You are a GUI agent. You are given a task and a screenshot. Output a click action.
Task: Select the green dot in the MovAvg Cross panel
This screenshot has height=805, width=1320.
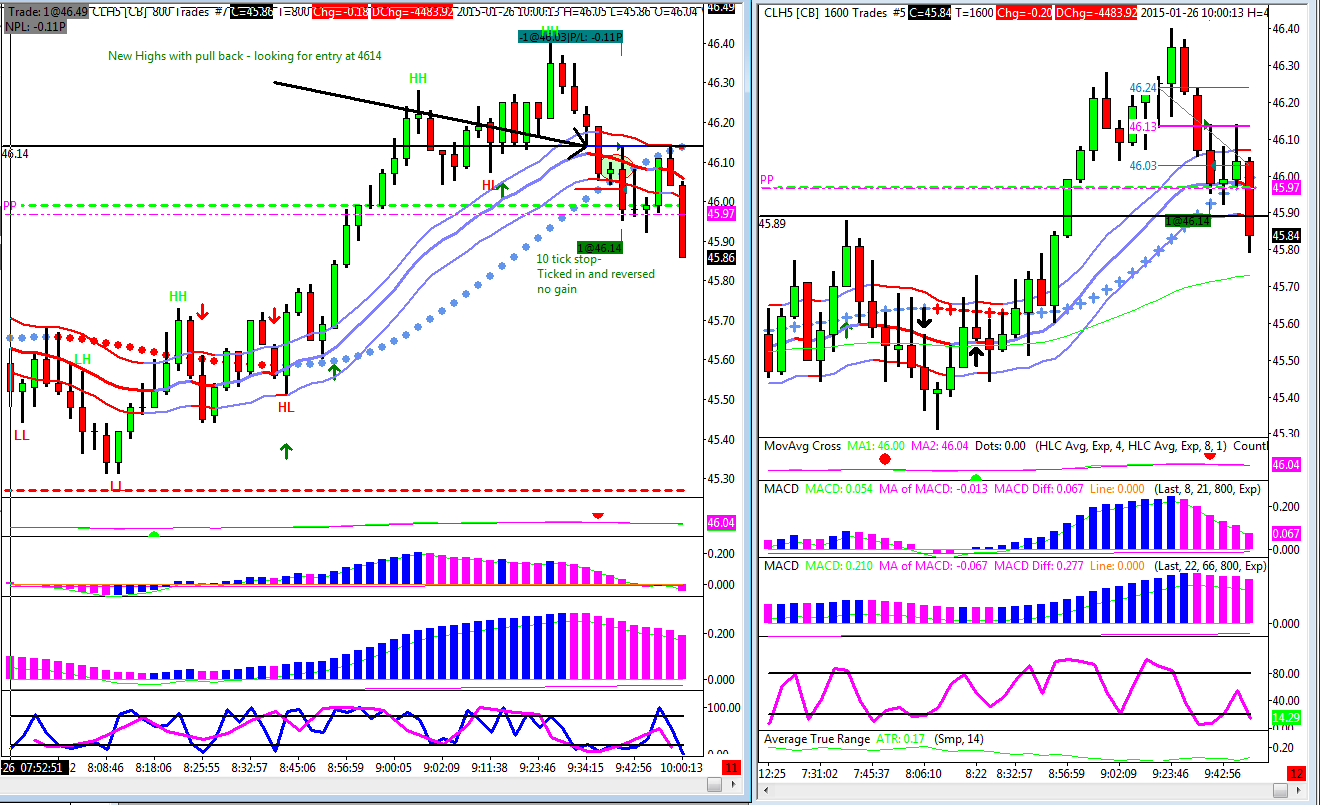click(x=976, y=477)
